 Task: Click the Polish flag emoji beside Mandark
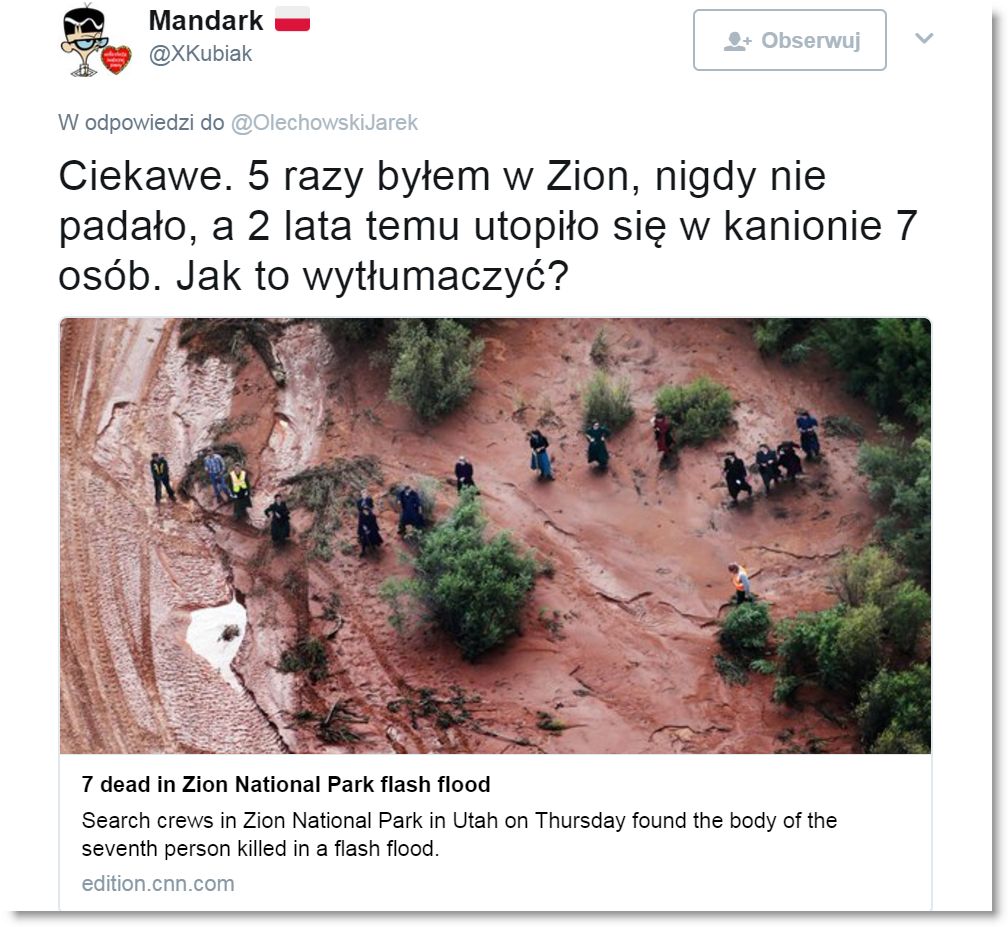click(292, 20)
